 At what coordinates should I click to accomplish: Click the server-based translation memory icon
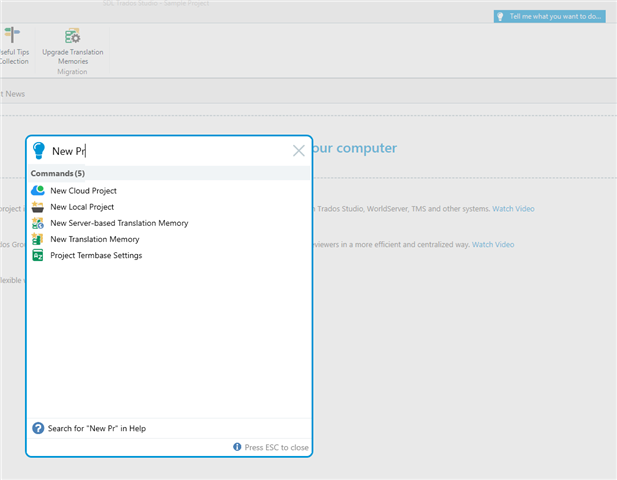click(x=38, y=223)
